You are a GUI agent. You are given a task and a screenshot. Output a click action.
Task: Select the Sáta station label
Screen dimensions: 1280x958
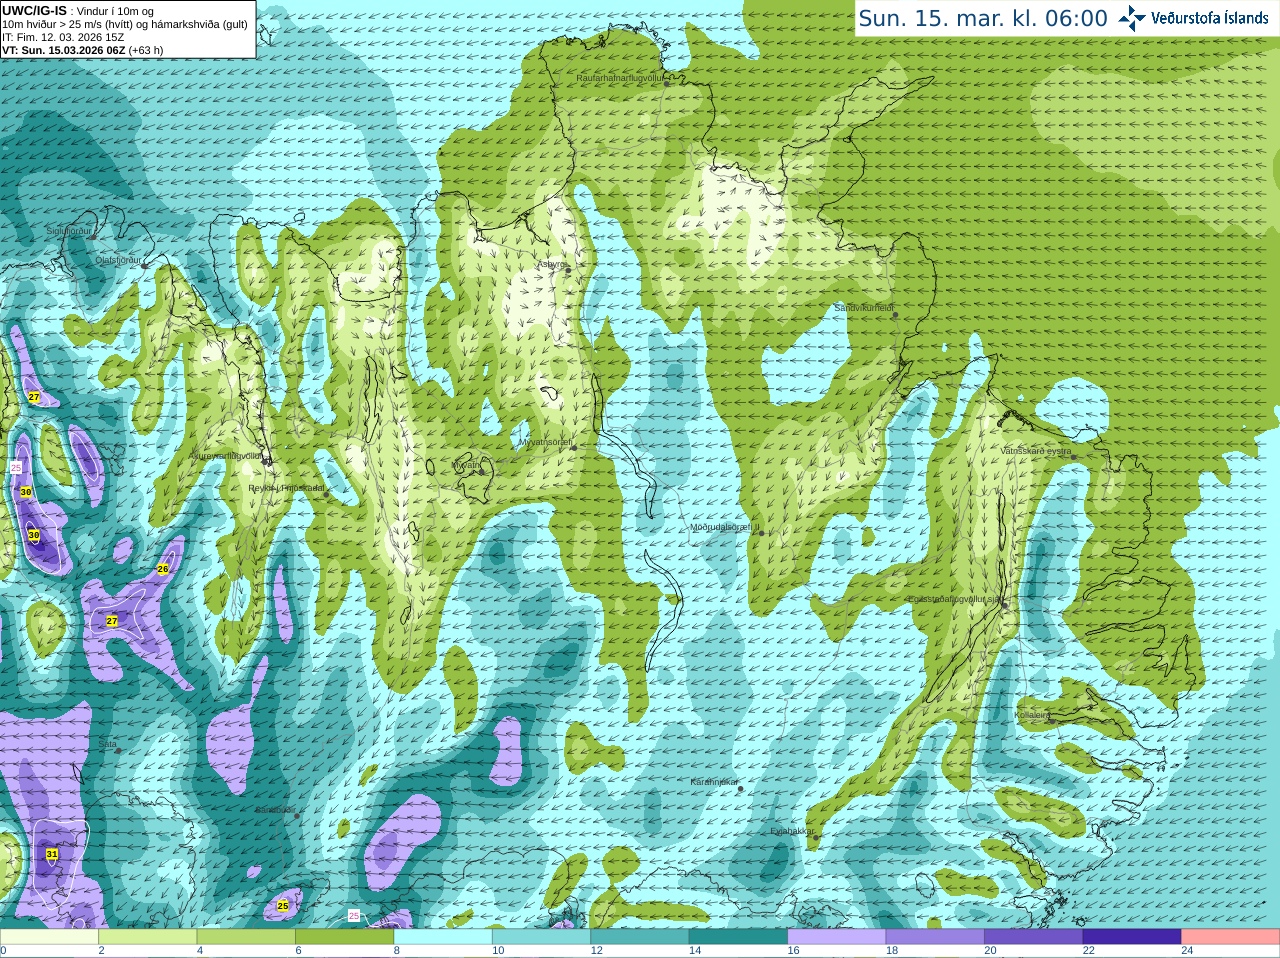coord(108,744)
